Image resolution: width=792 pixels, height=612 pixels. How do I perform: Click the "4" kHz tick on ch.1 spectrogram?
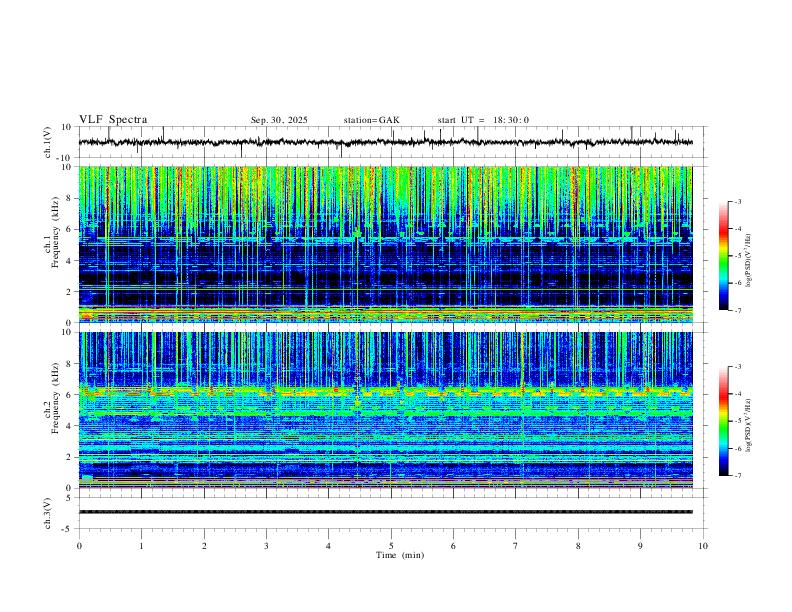(70, 261)
